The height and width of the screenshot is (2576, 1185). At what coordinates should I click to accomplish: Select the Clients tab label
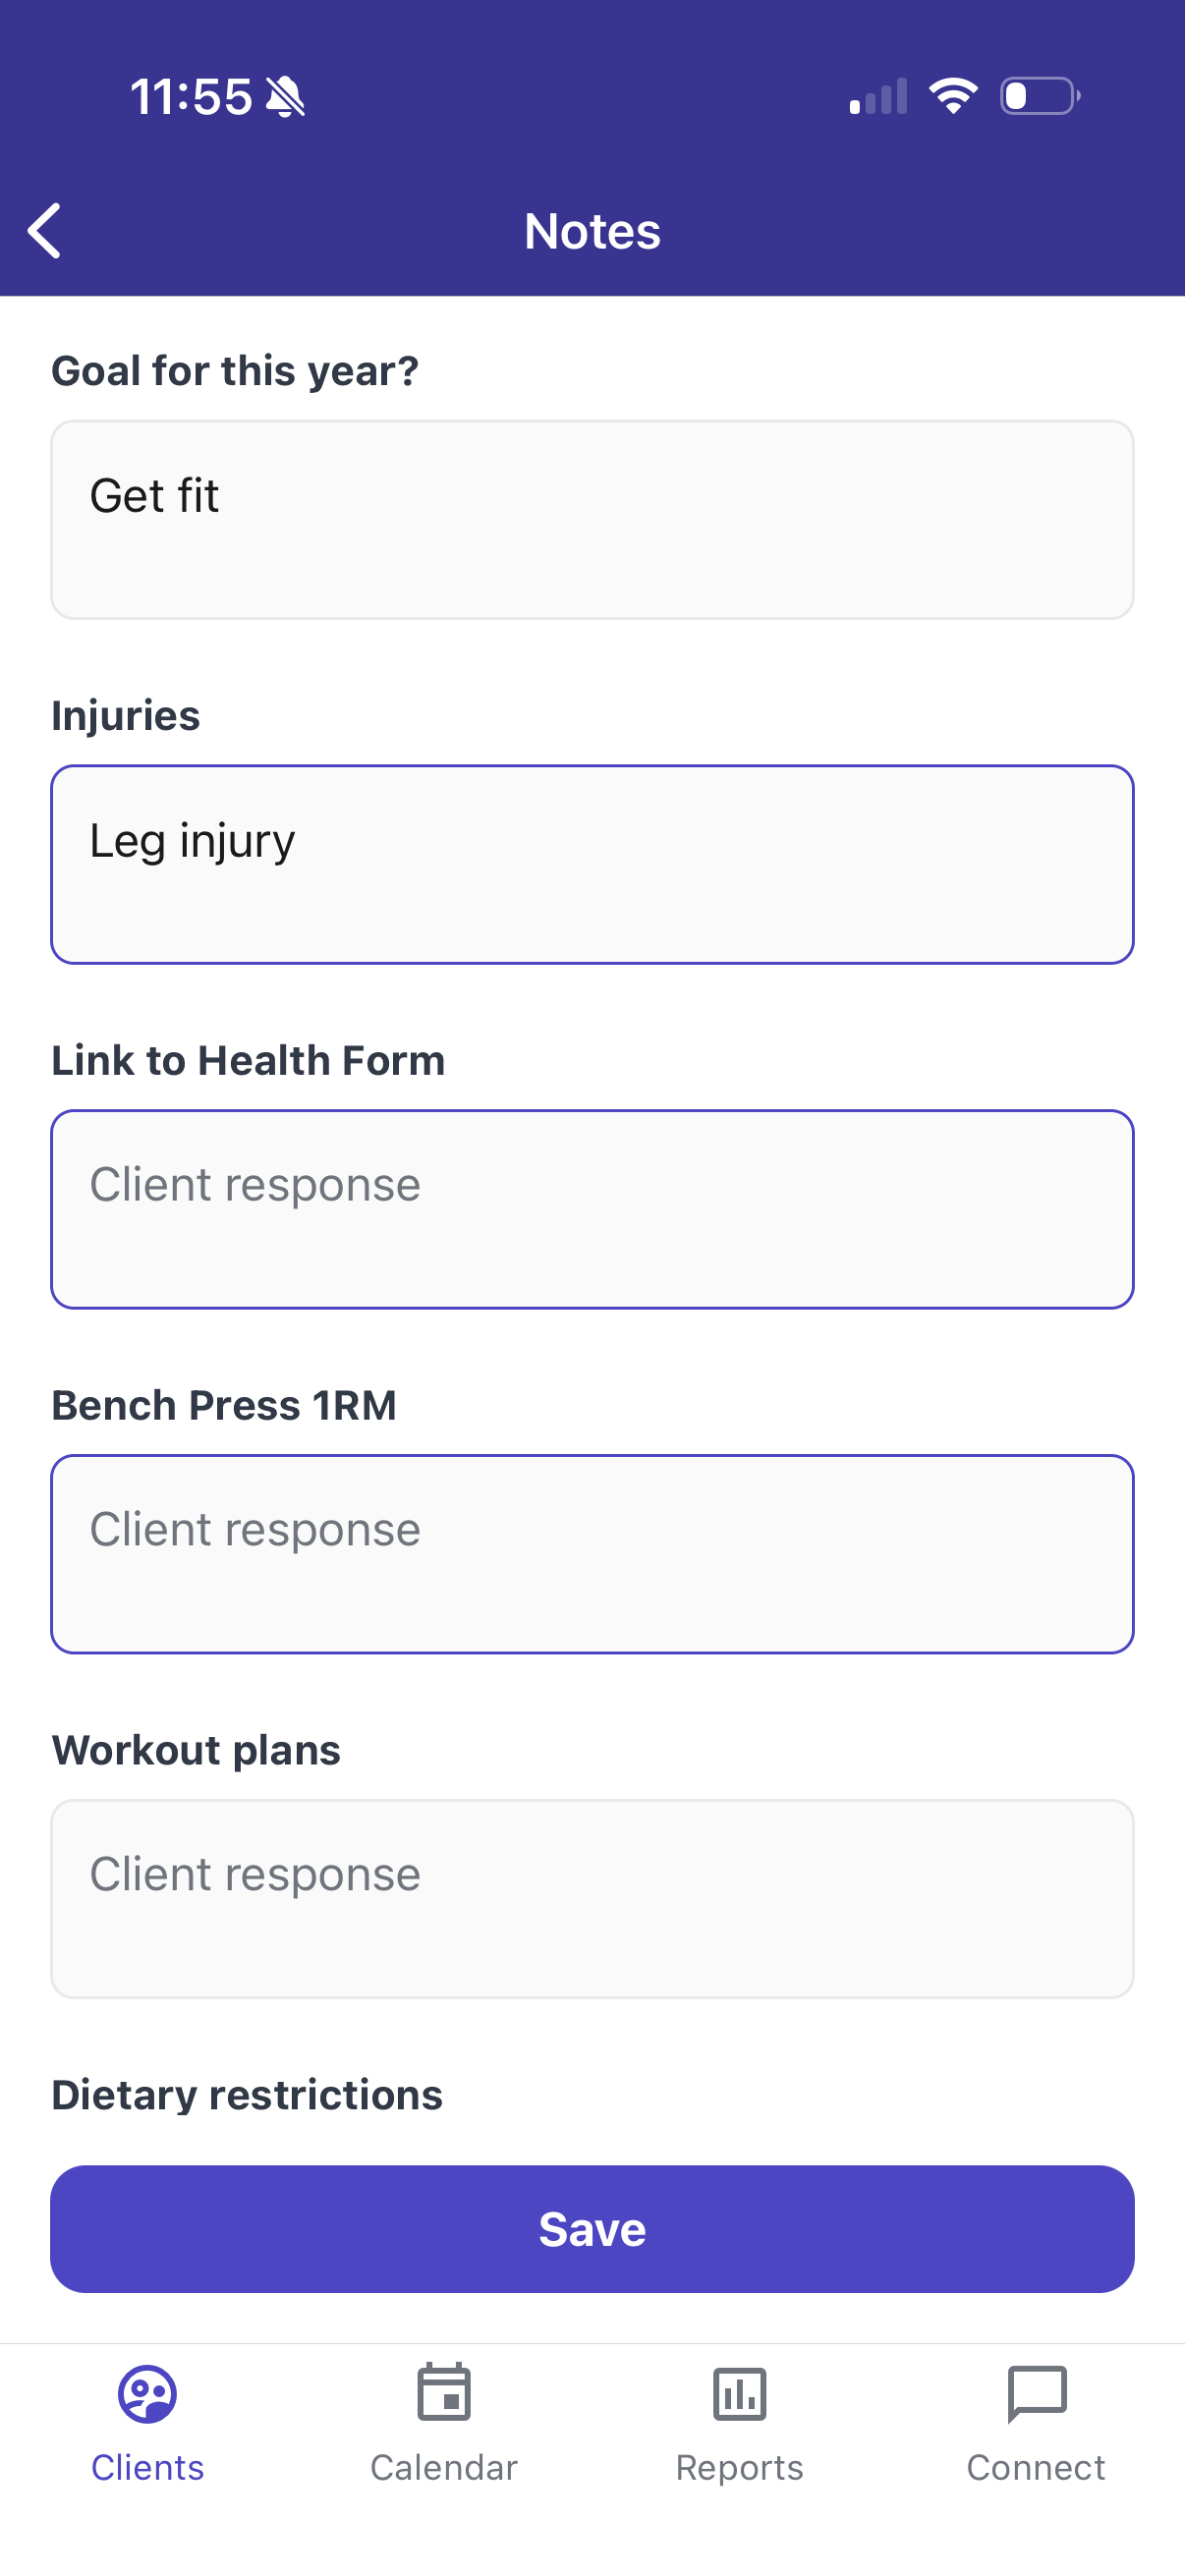[148, 2468]
